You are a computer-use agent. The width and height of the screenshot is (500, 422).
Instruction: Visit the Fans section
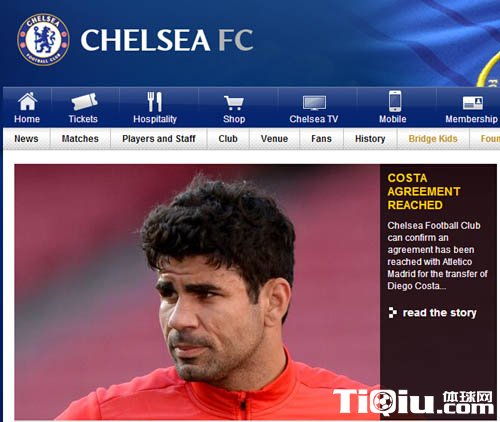click(x=321, y=139)
